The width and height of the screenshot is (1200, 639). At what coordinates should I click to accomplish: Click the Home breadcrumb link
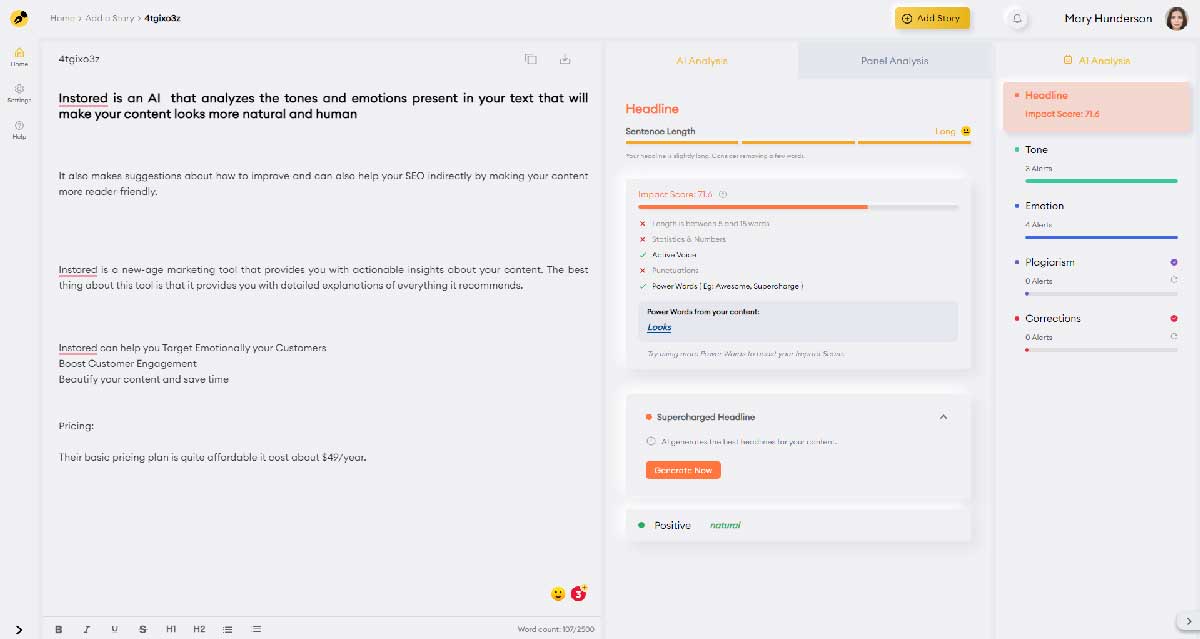coord(62,18)
